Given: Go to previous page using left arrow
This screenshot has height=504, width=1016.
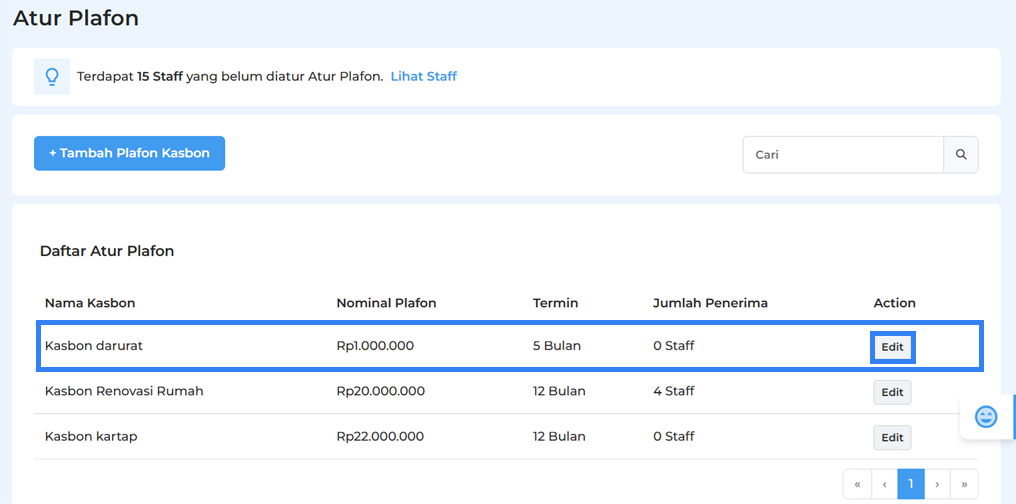Looking at the screenshot, I should point(884,484).
